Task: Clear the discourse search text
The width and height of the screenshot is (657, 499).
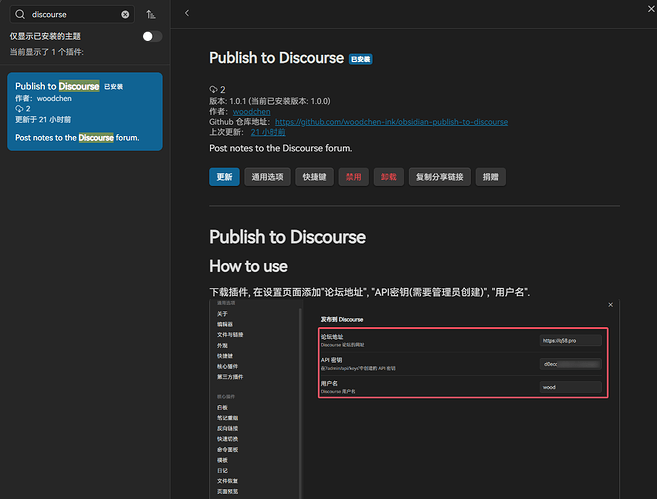Action: click(x=125, y=15)
